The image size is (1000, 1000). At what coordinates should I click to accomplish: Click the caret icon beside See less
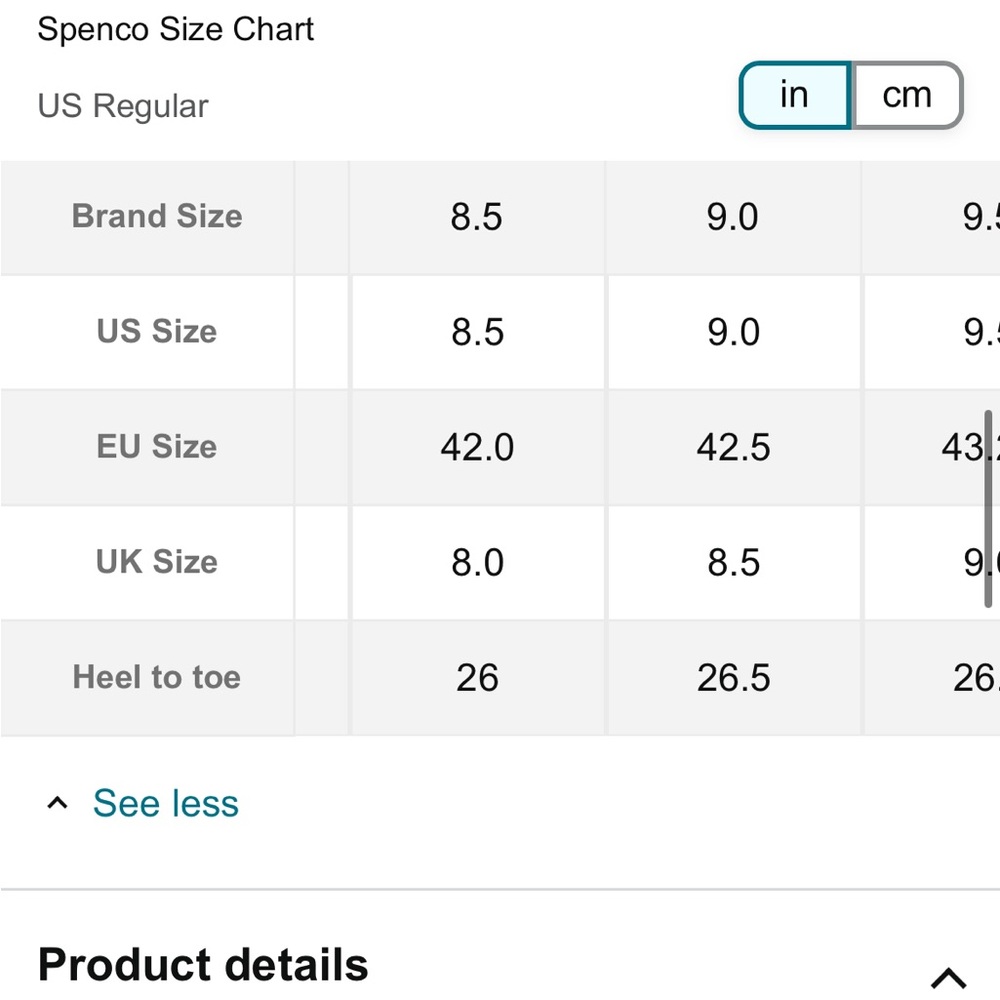(x=57, y=803)
